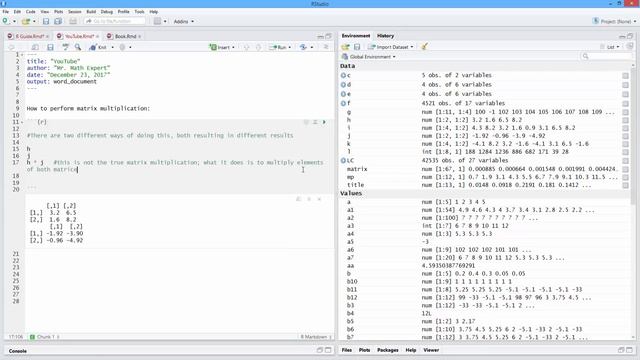
Task: Click the Open File folder icon
Action: click(26, 21)
